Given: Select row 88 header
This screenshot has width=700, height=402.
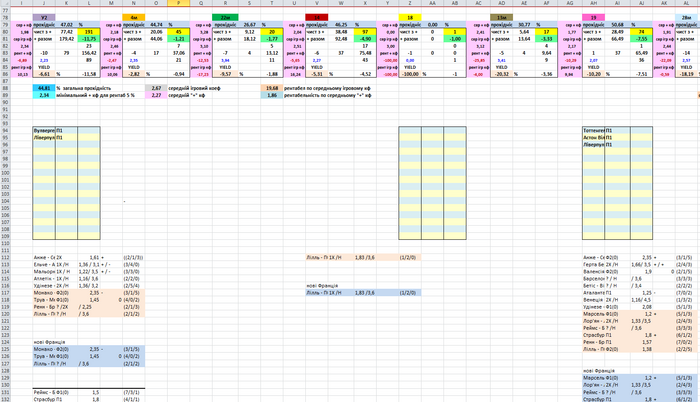Looking at the screenshot, I should point(6,88).
